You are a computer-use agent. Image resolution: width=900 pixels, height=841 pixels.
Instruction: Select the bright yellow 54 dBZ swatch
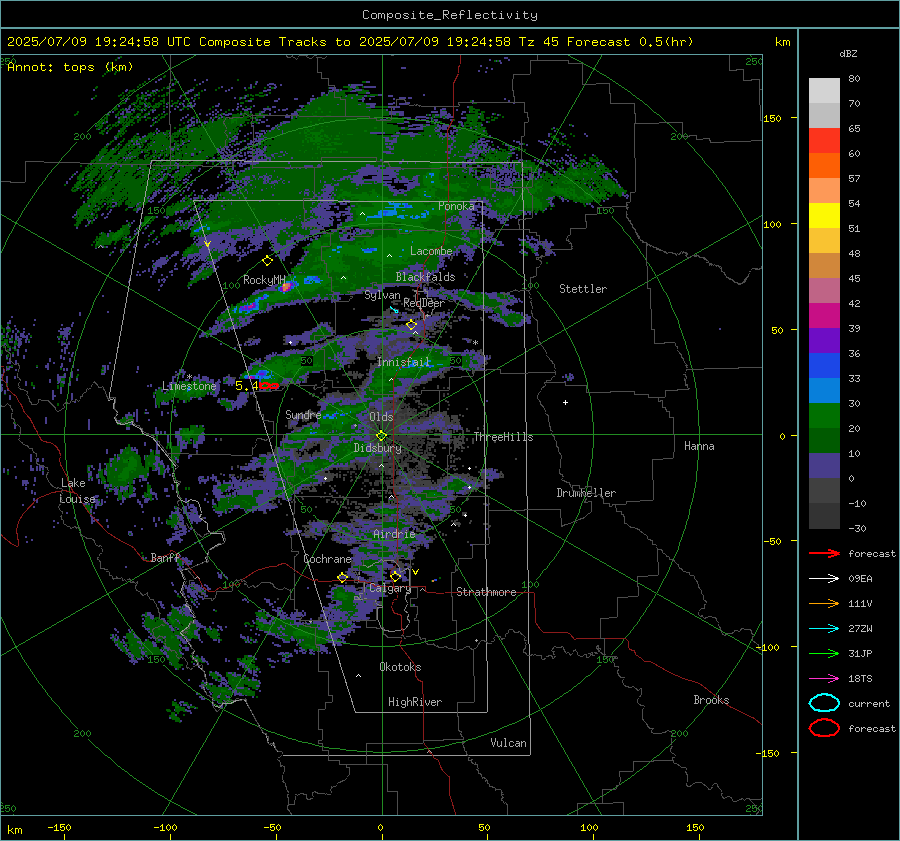pos(824,215)
